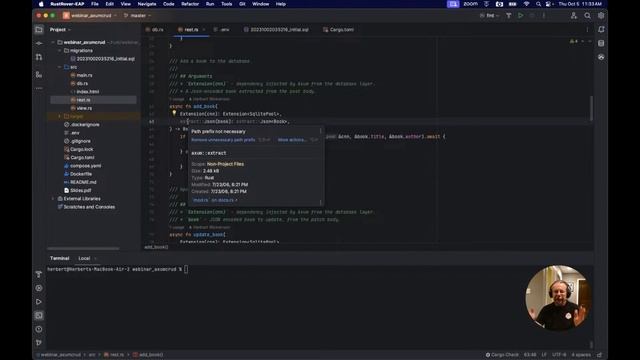Open the master branch dropdown
This screenshot has height=360, width=640.
[x=137, y=16]
